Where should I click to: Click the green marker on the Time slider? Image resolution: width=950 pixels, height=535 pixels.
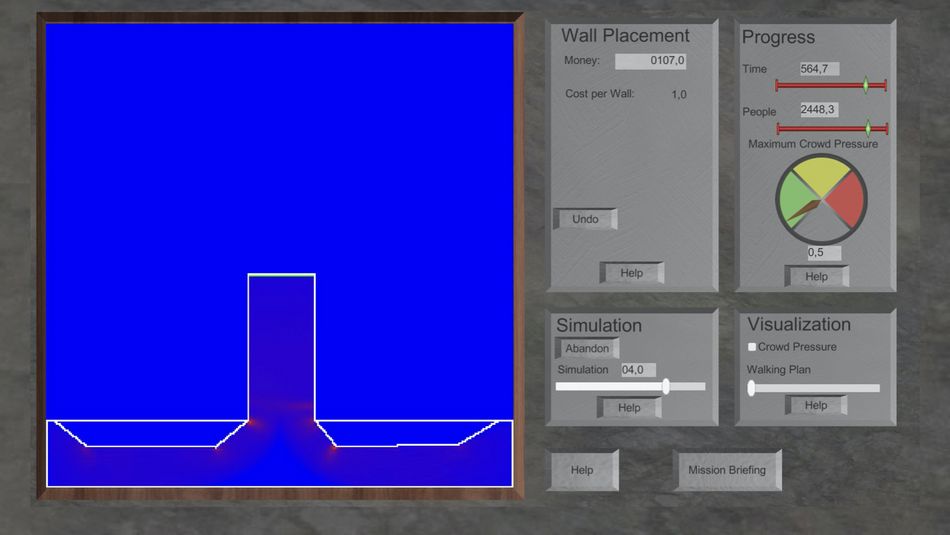866,86
